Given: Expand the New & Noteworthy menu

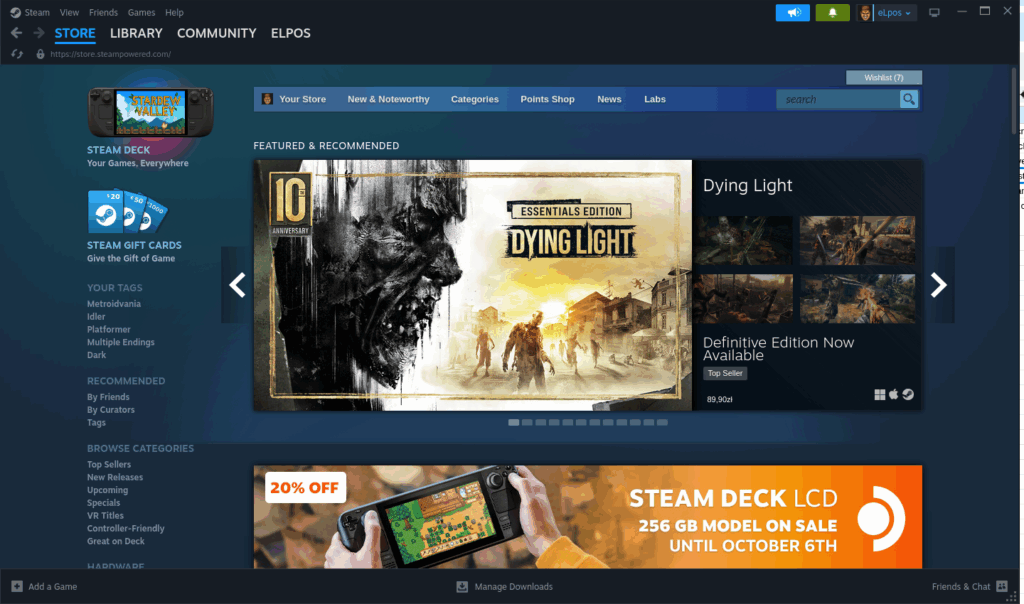Looking at the screenshot, I should click(x=389, y=99).
